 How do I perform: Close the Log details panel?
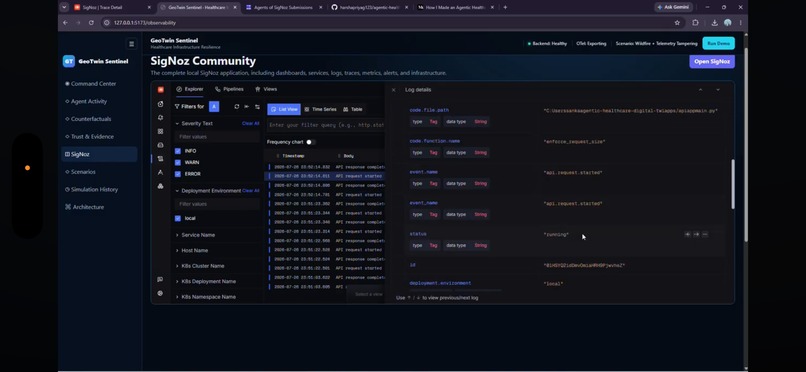coord(394,90)
